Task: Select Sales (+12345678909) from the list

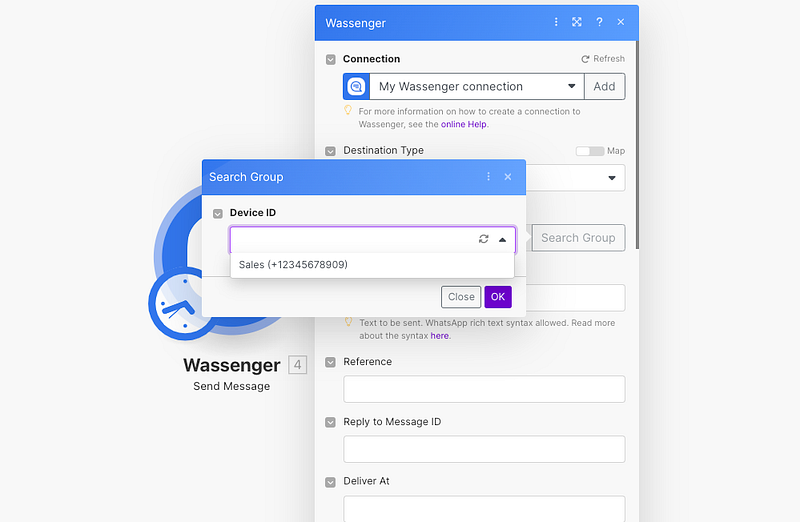Action: point(293,265)
